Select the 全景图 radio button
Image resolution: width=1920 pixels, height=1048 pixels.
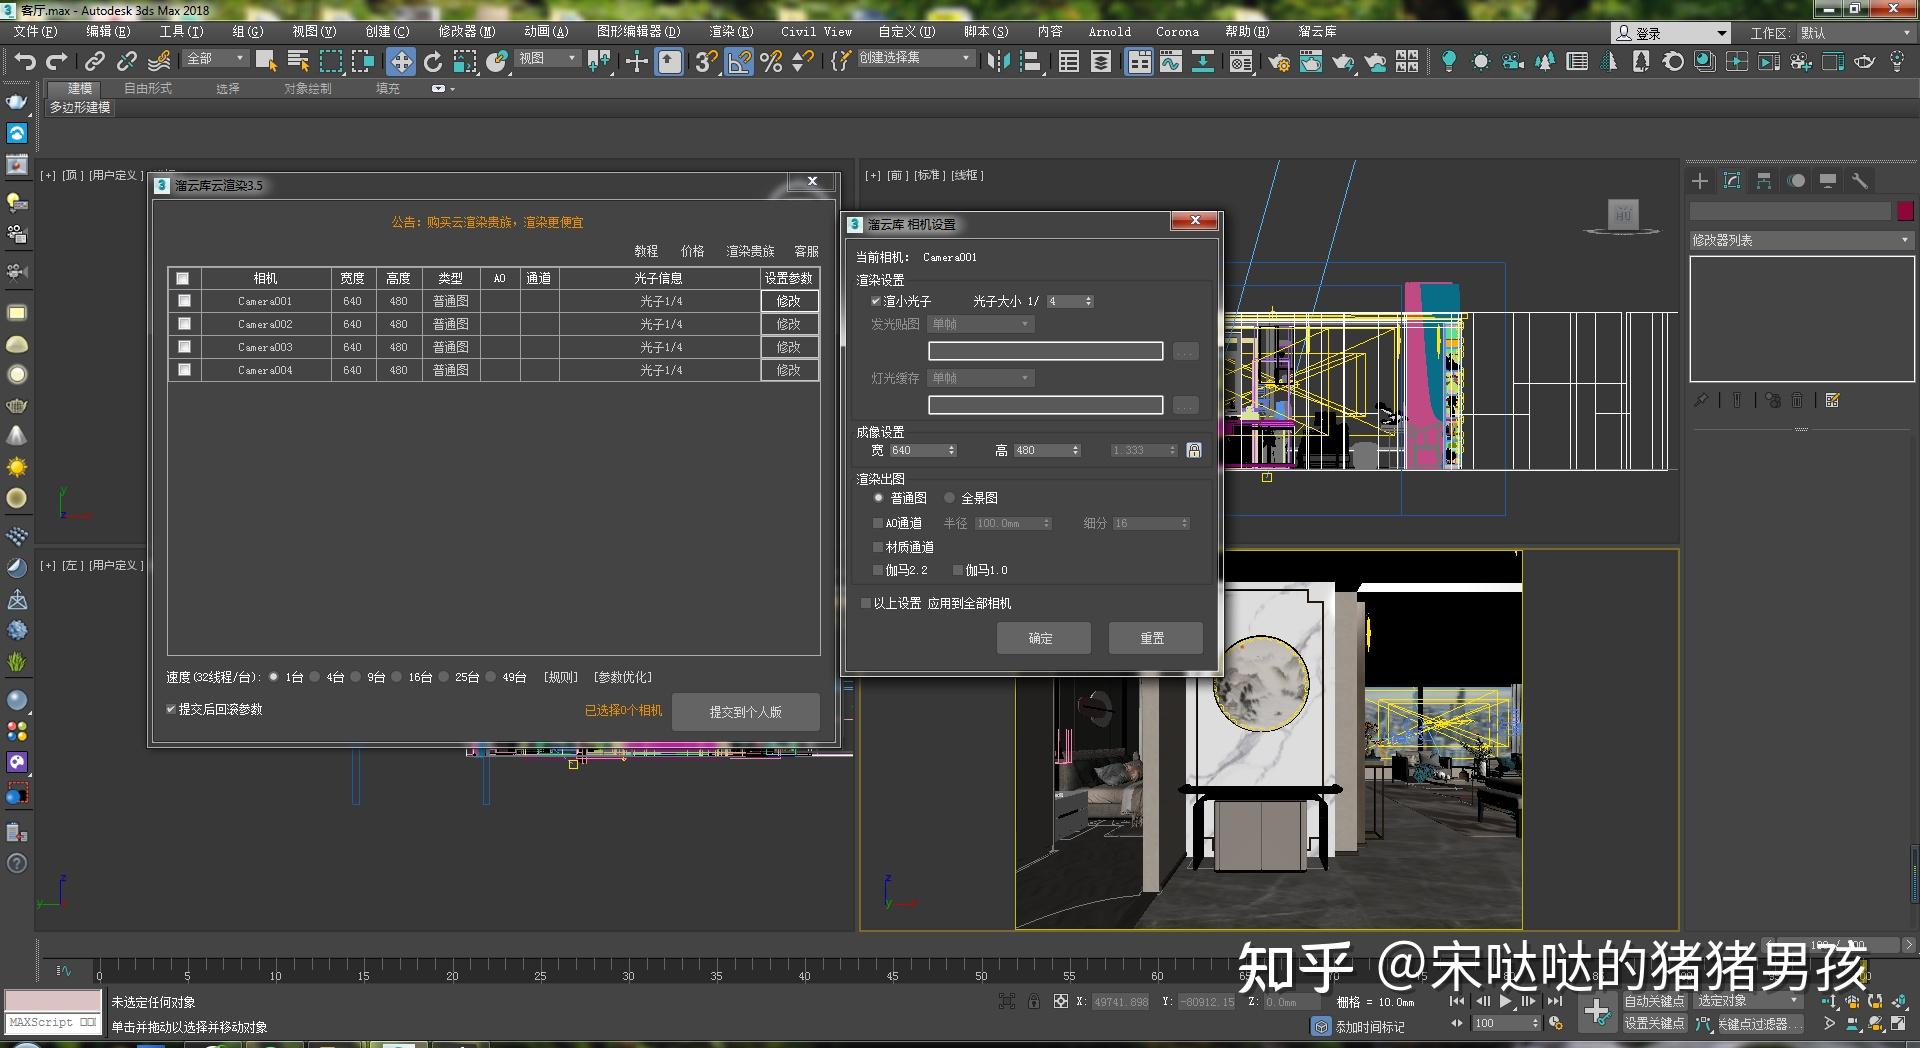coord(949,498)
